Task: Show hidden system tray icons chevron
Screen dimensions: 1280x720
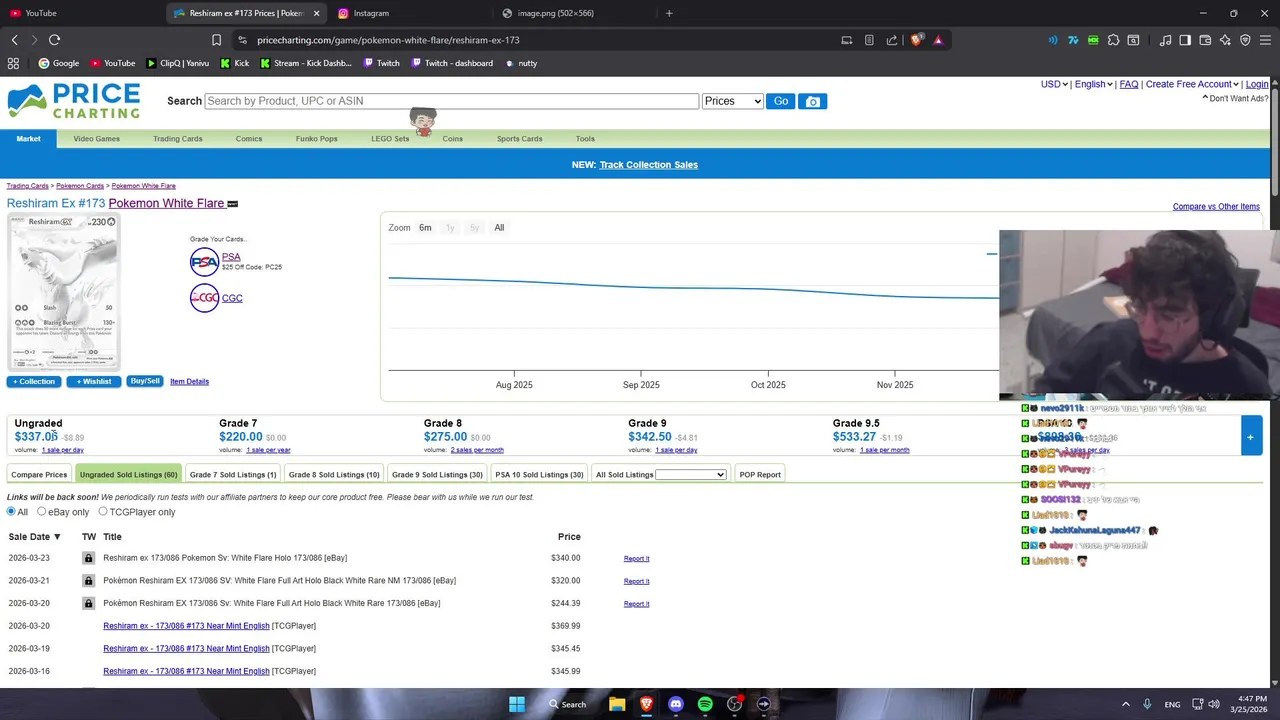Action: 1125,704
